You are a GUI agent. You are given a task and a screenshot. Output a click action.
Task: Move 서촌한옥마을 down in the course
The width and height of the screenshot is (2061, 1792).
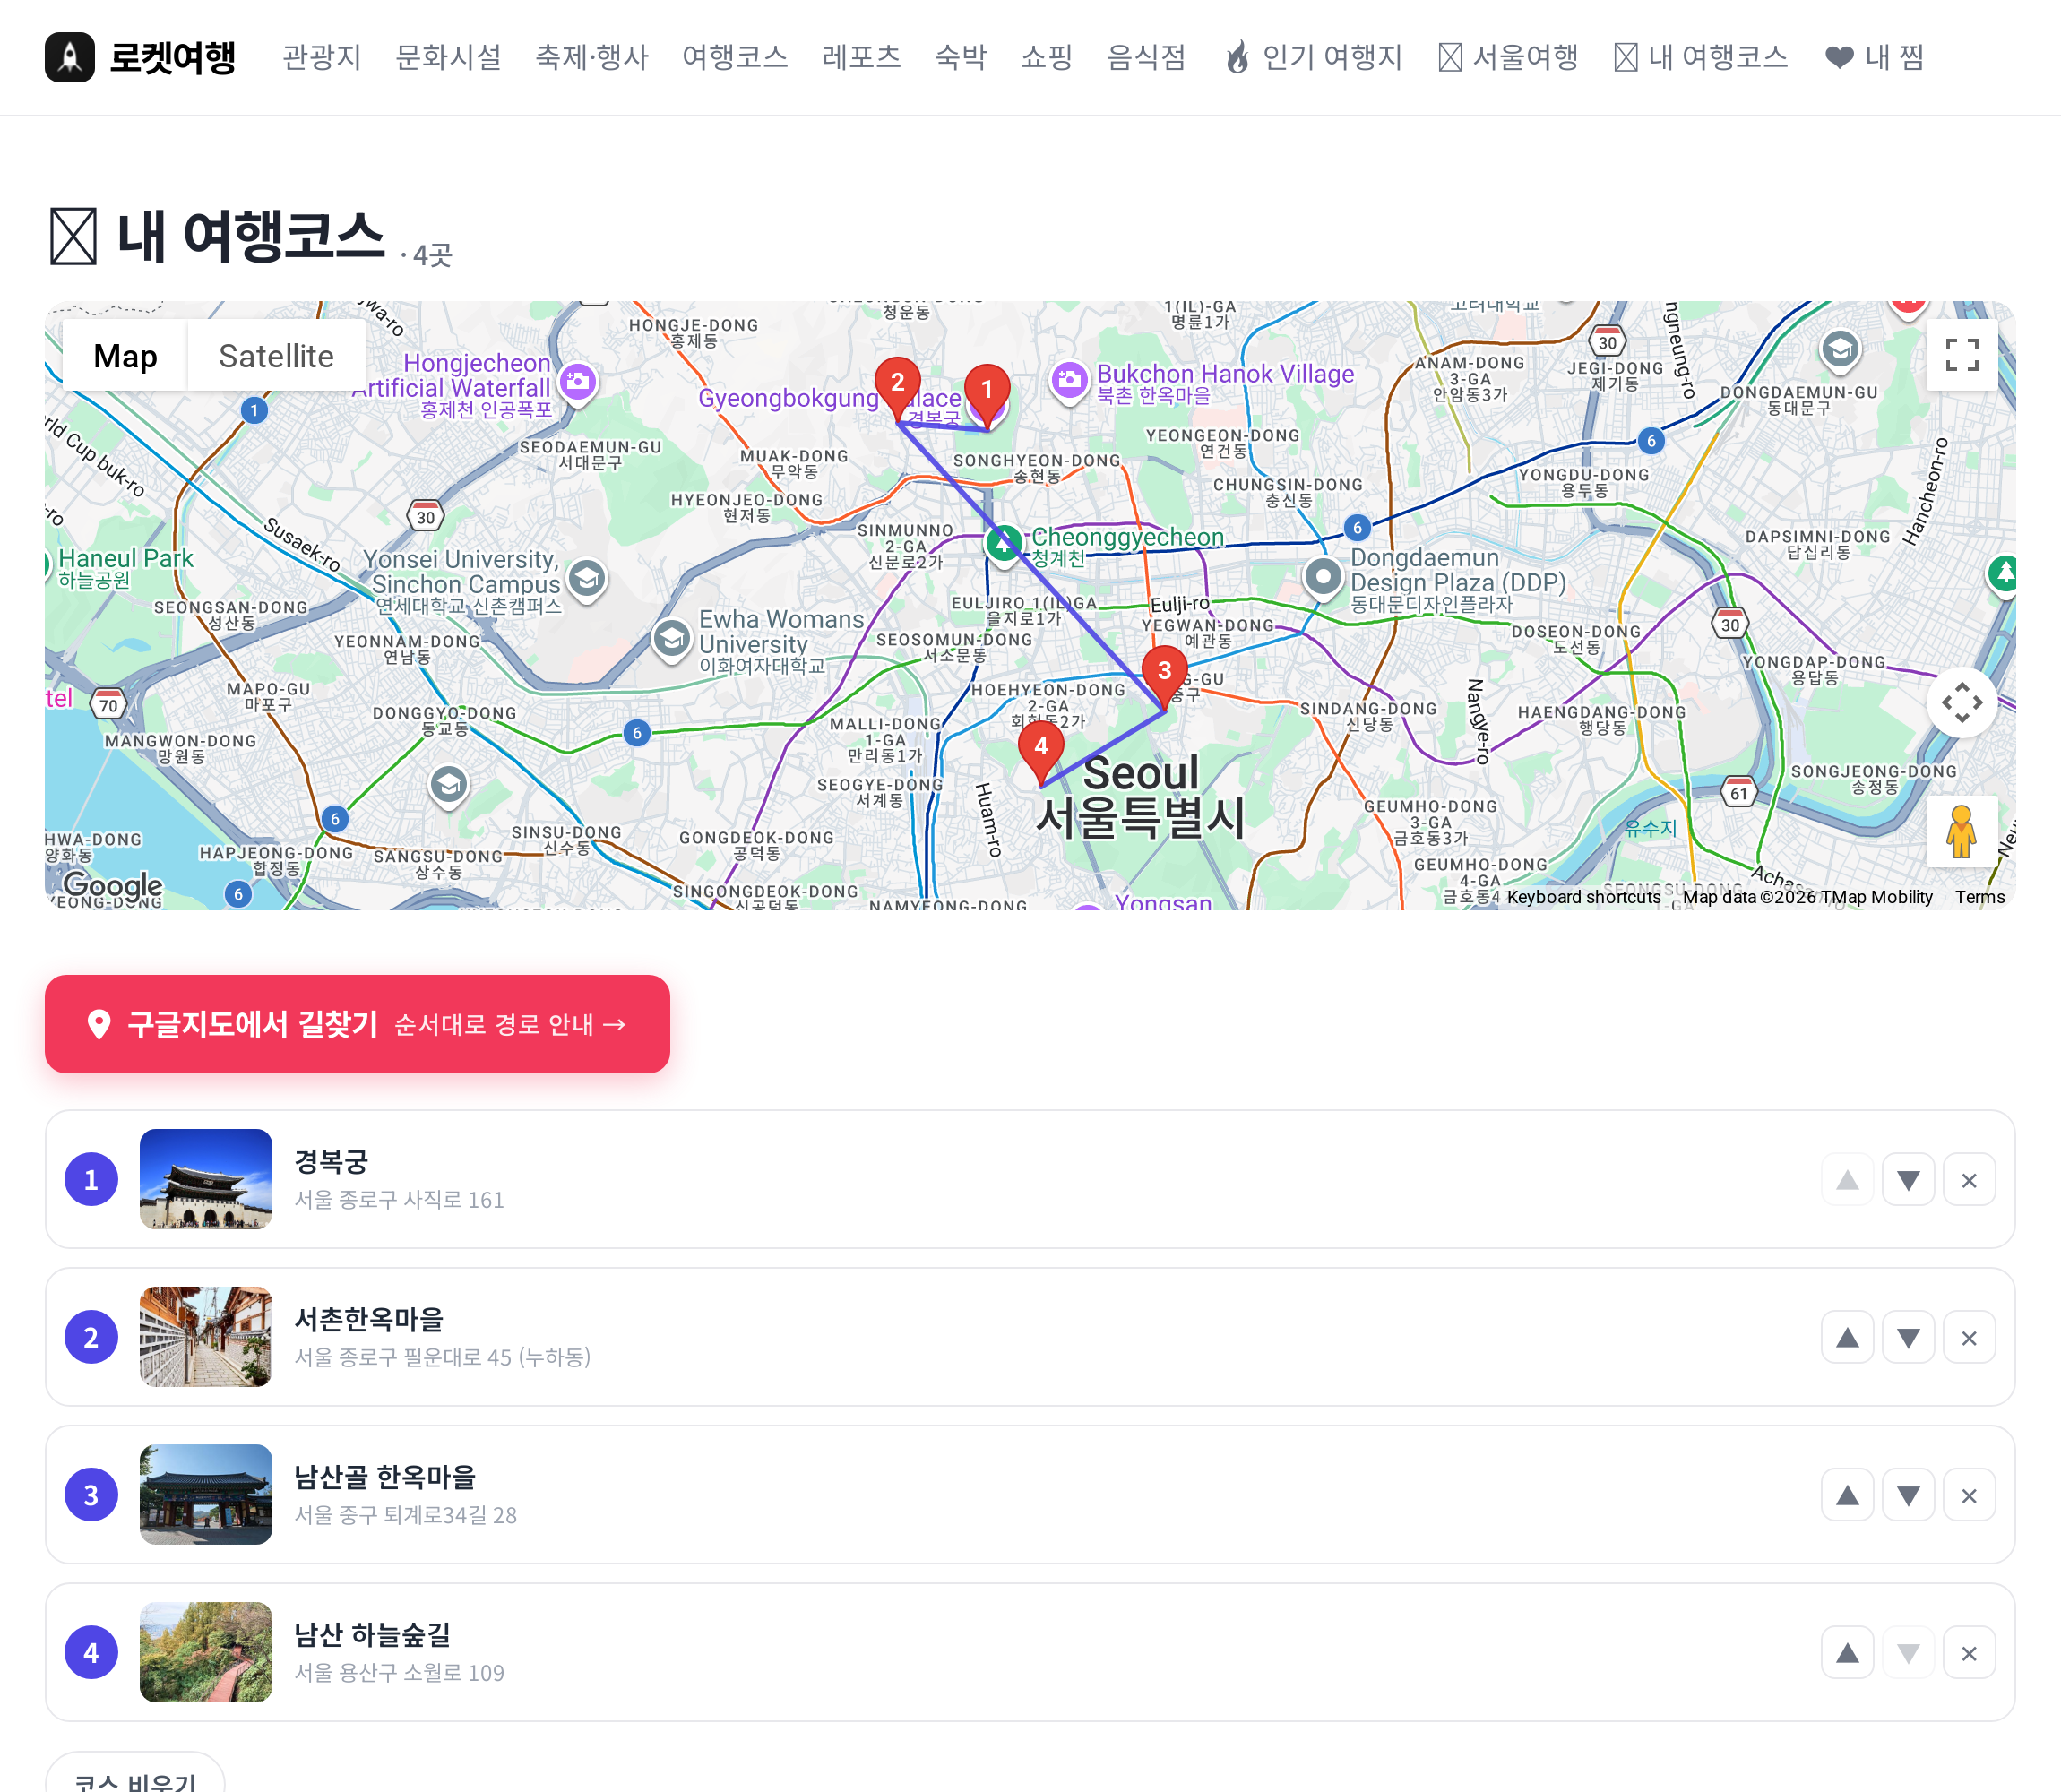point(1908,1338)
